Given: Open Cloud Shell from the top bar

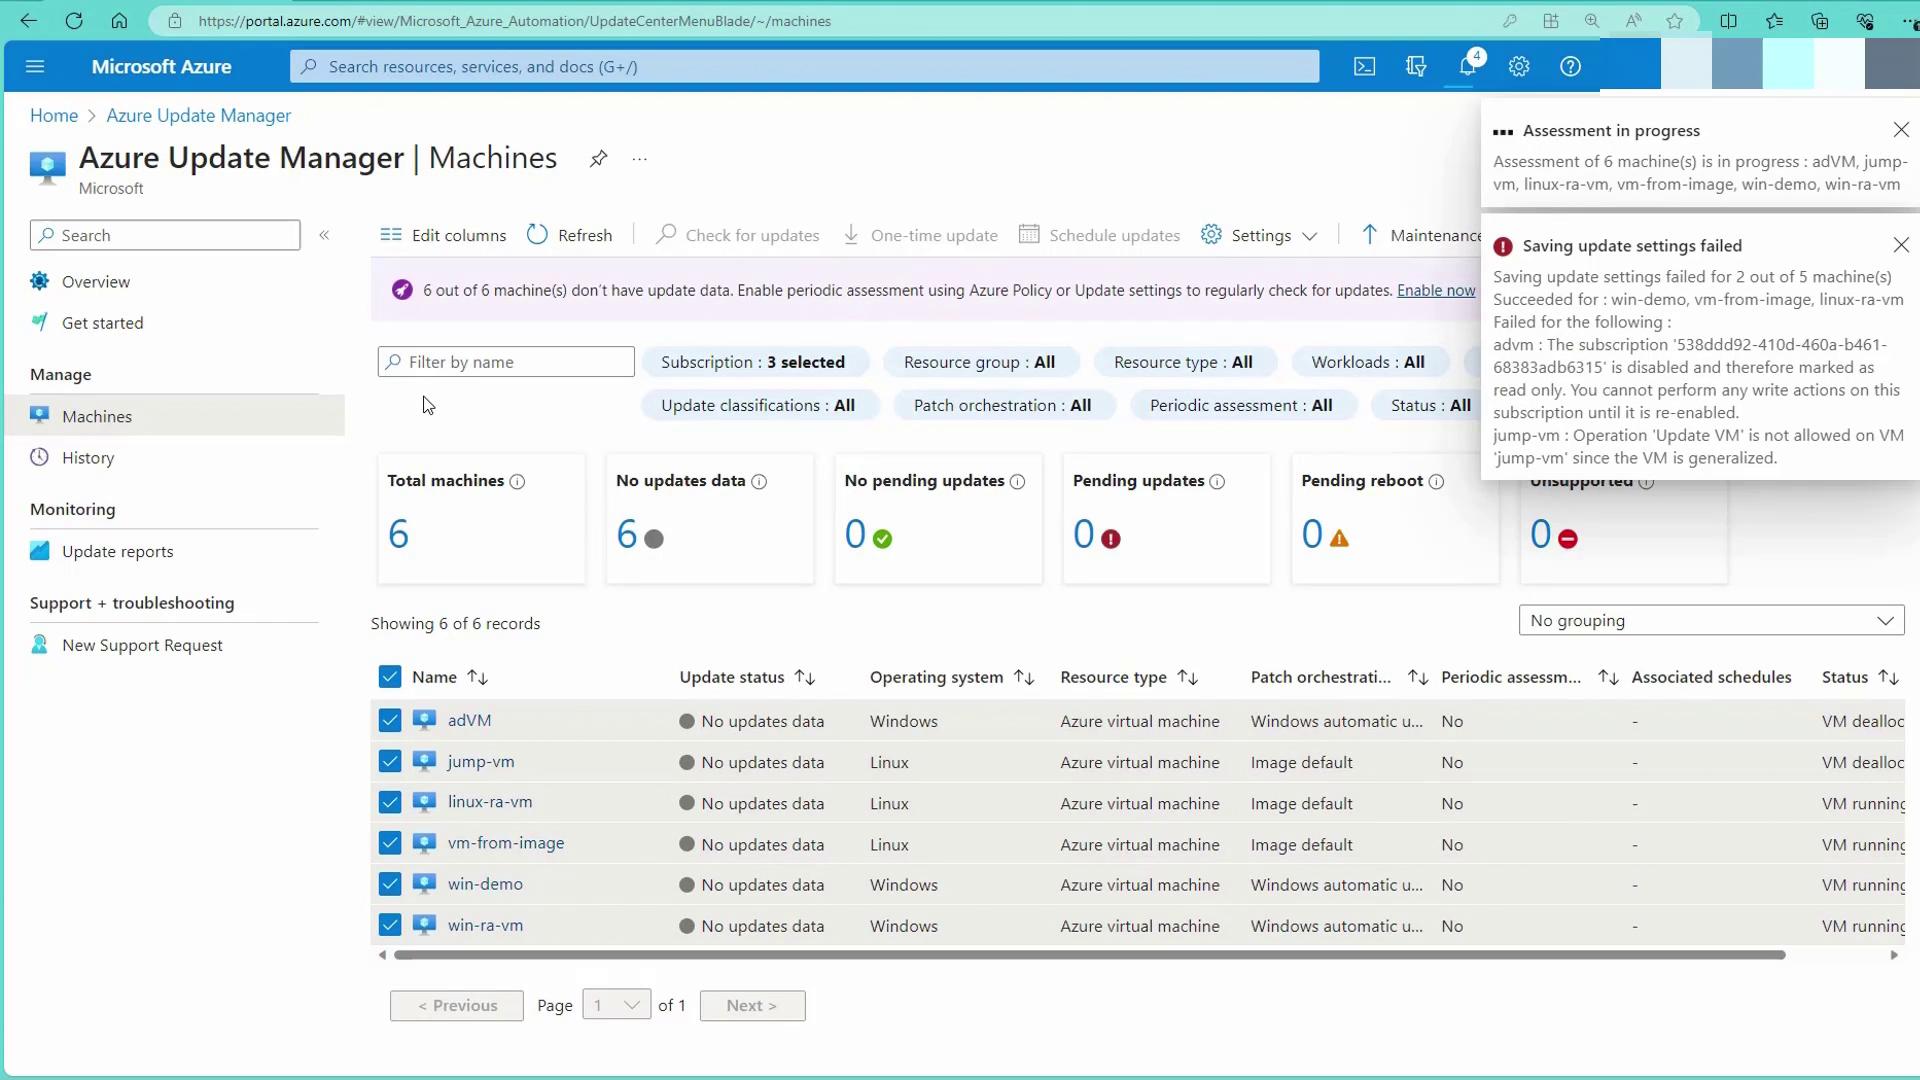Looking at the screenshot, I should 1364,66.
